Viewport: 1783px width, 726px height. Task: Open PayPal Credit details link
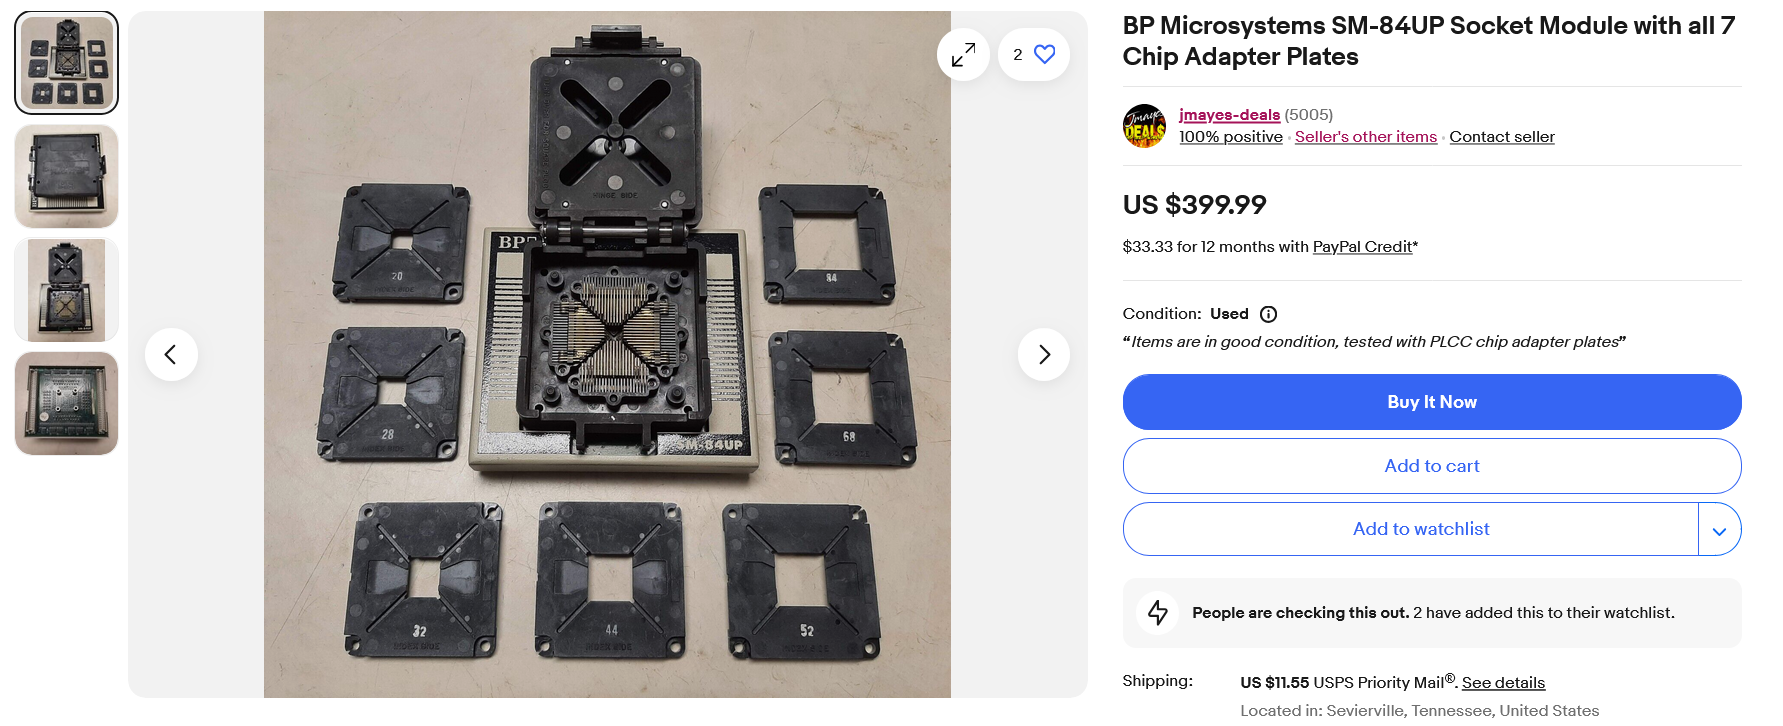tap(1362, 247)
